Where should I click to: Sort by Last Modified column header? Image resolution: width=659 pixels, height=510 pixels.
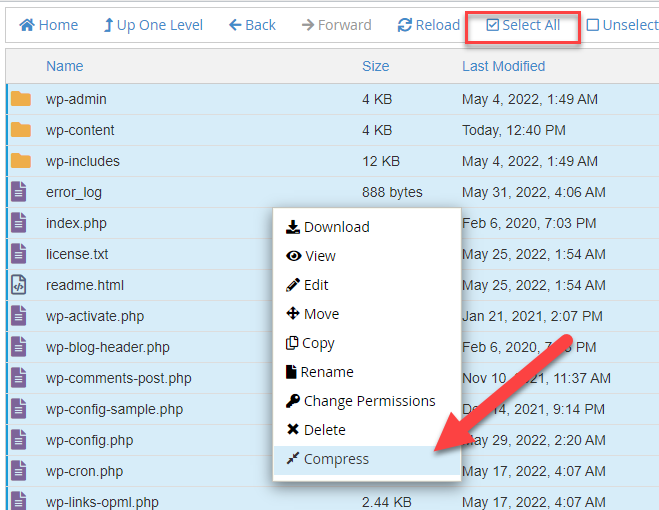coord(503,66)
